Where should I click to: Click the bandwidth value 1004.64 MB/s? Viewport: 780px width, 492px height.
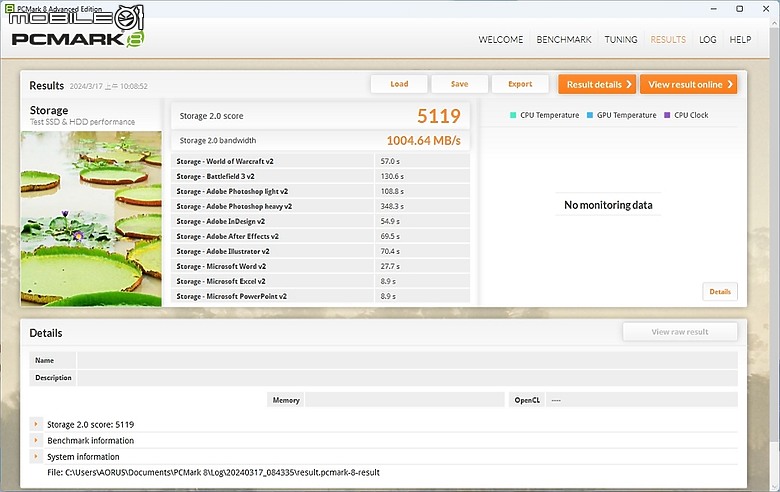424,141
